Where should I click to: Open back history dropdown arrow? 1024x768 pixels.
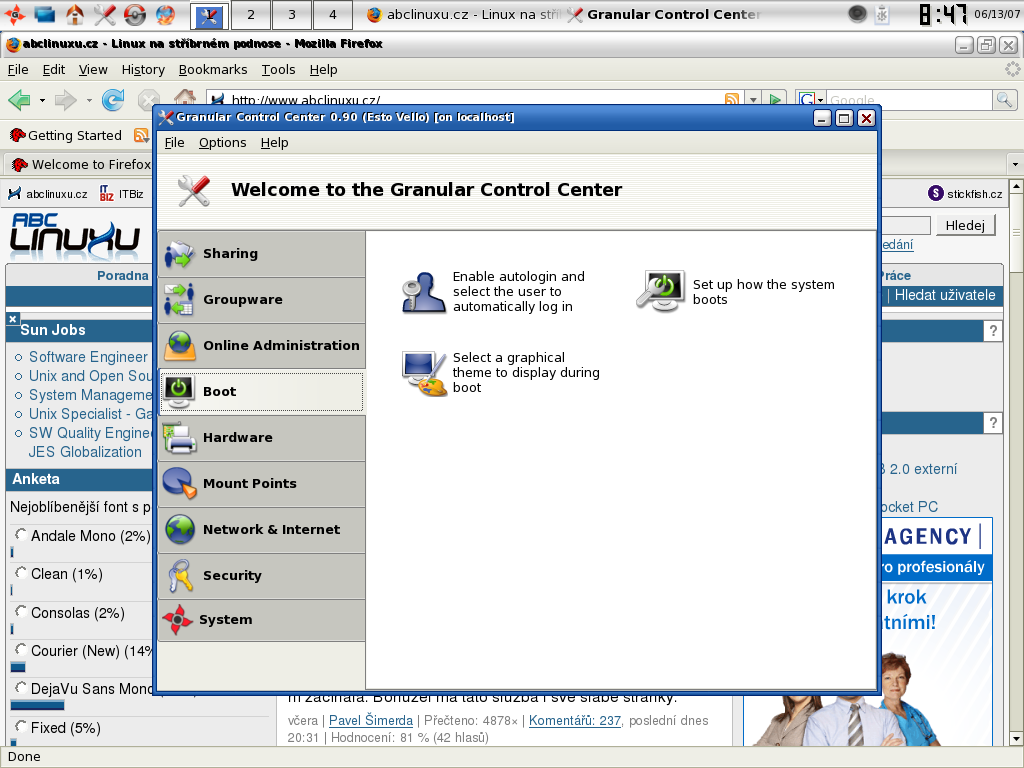(42, 101)
